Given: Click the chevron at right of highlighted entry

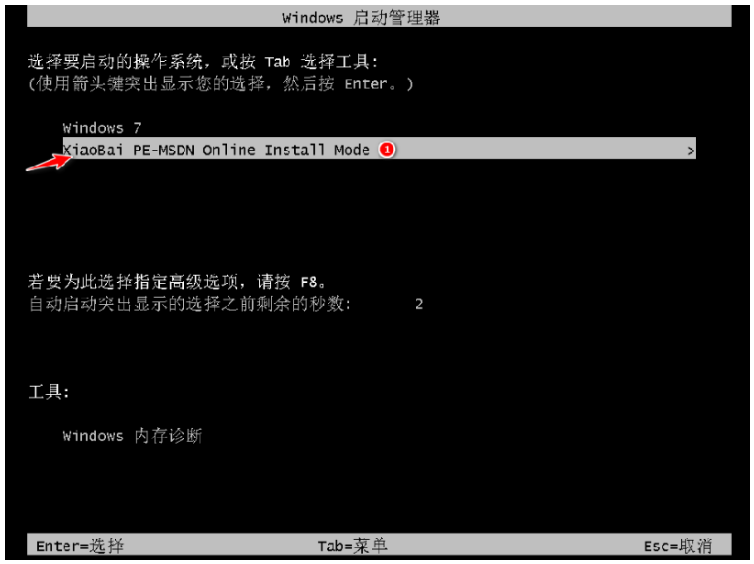Looking at the screenshot, I should [691, 151].
